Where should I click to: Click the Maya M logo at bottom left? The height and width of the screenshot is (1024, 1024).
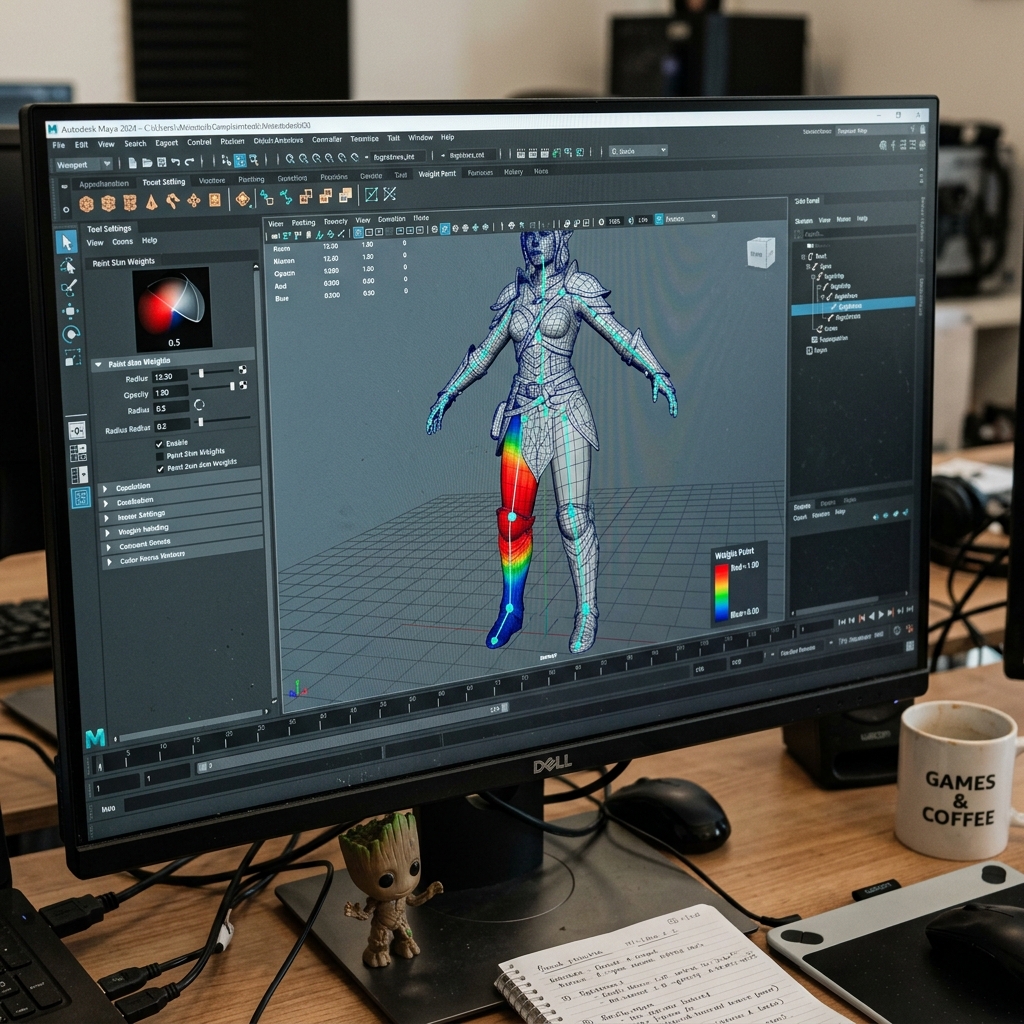(95, 739)
